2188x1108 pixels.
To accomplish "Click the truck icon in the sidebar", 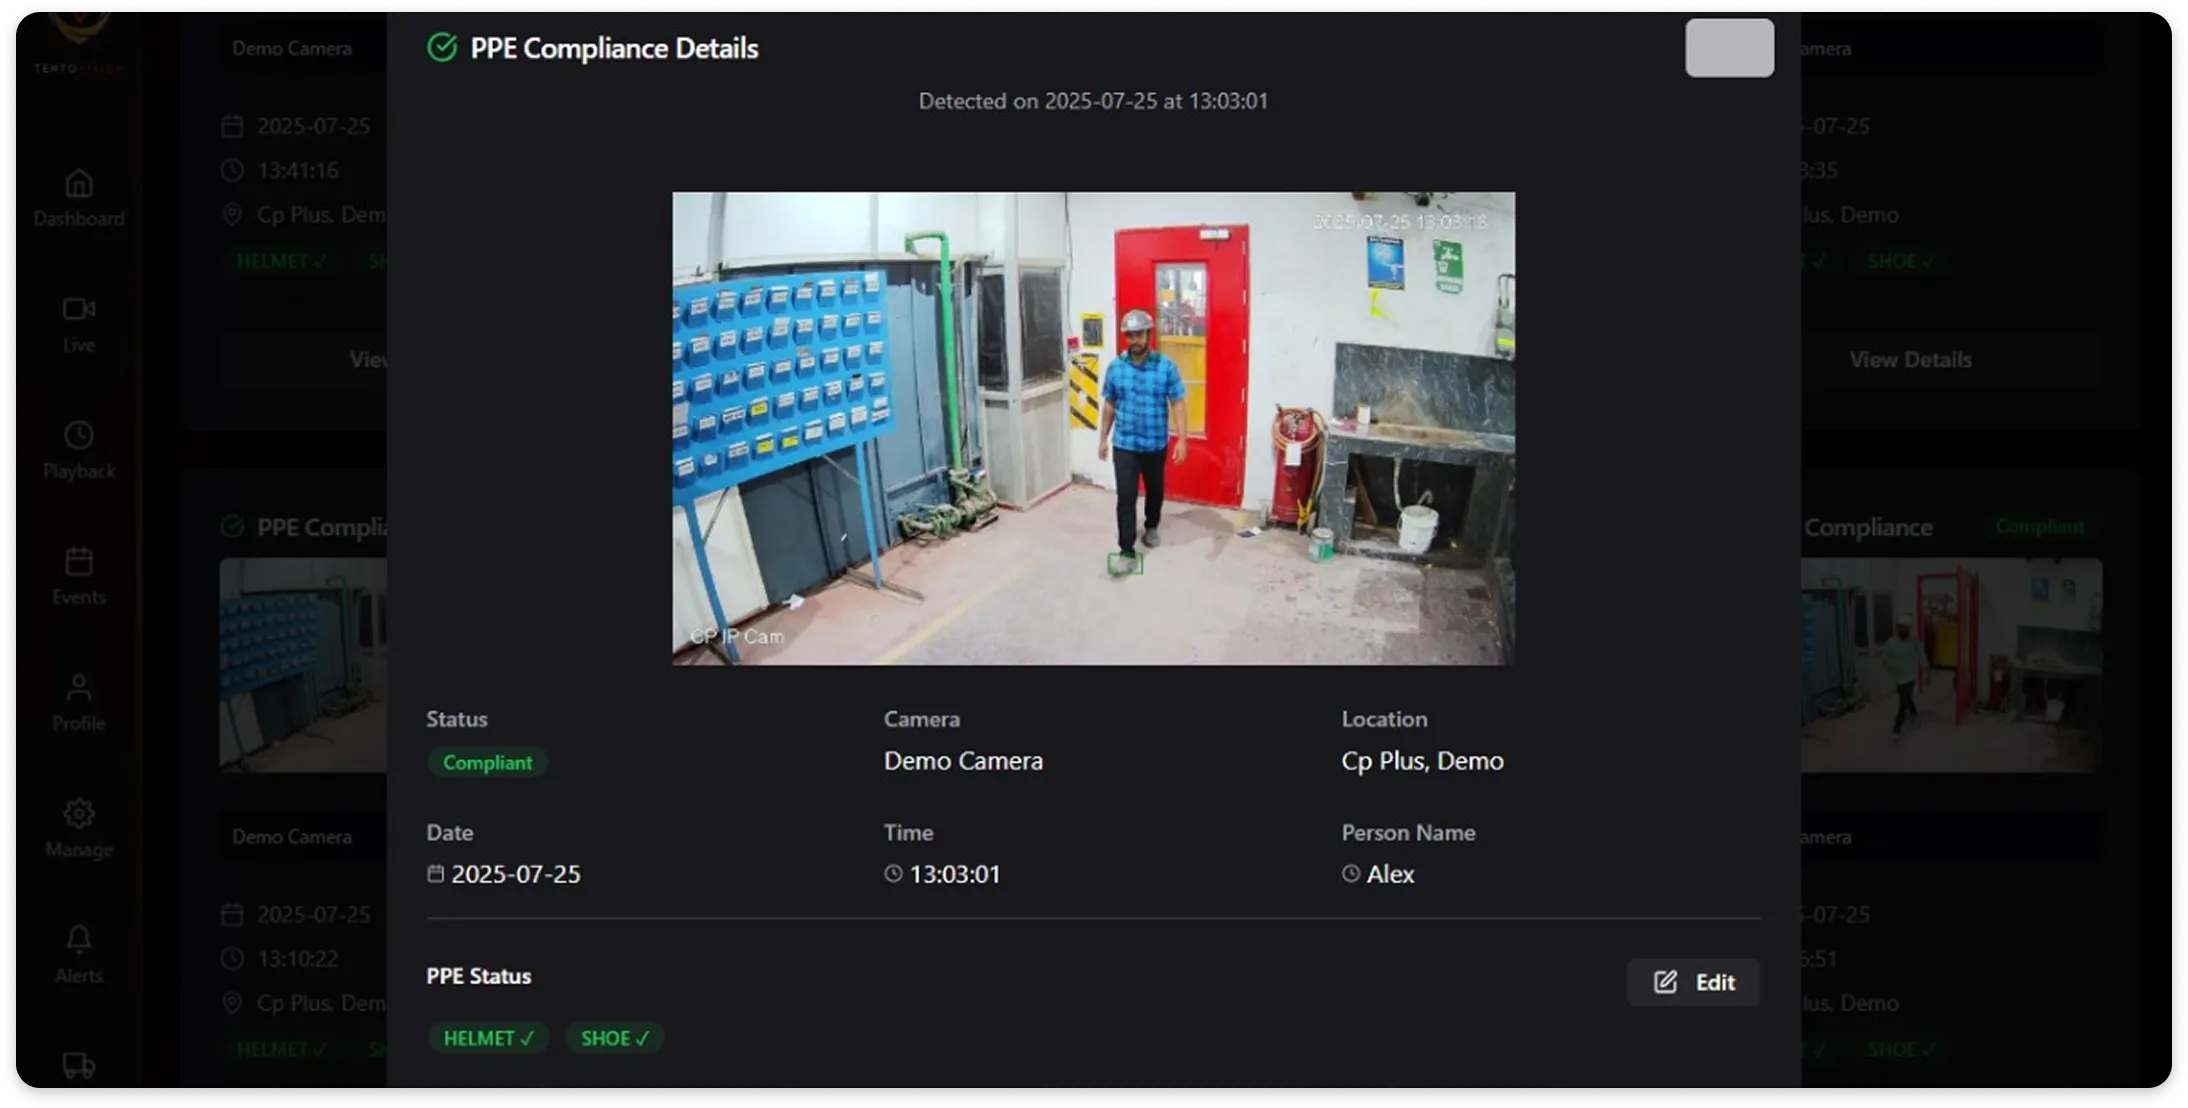I will (x=79, y=1065).
